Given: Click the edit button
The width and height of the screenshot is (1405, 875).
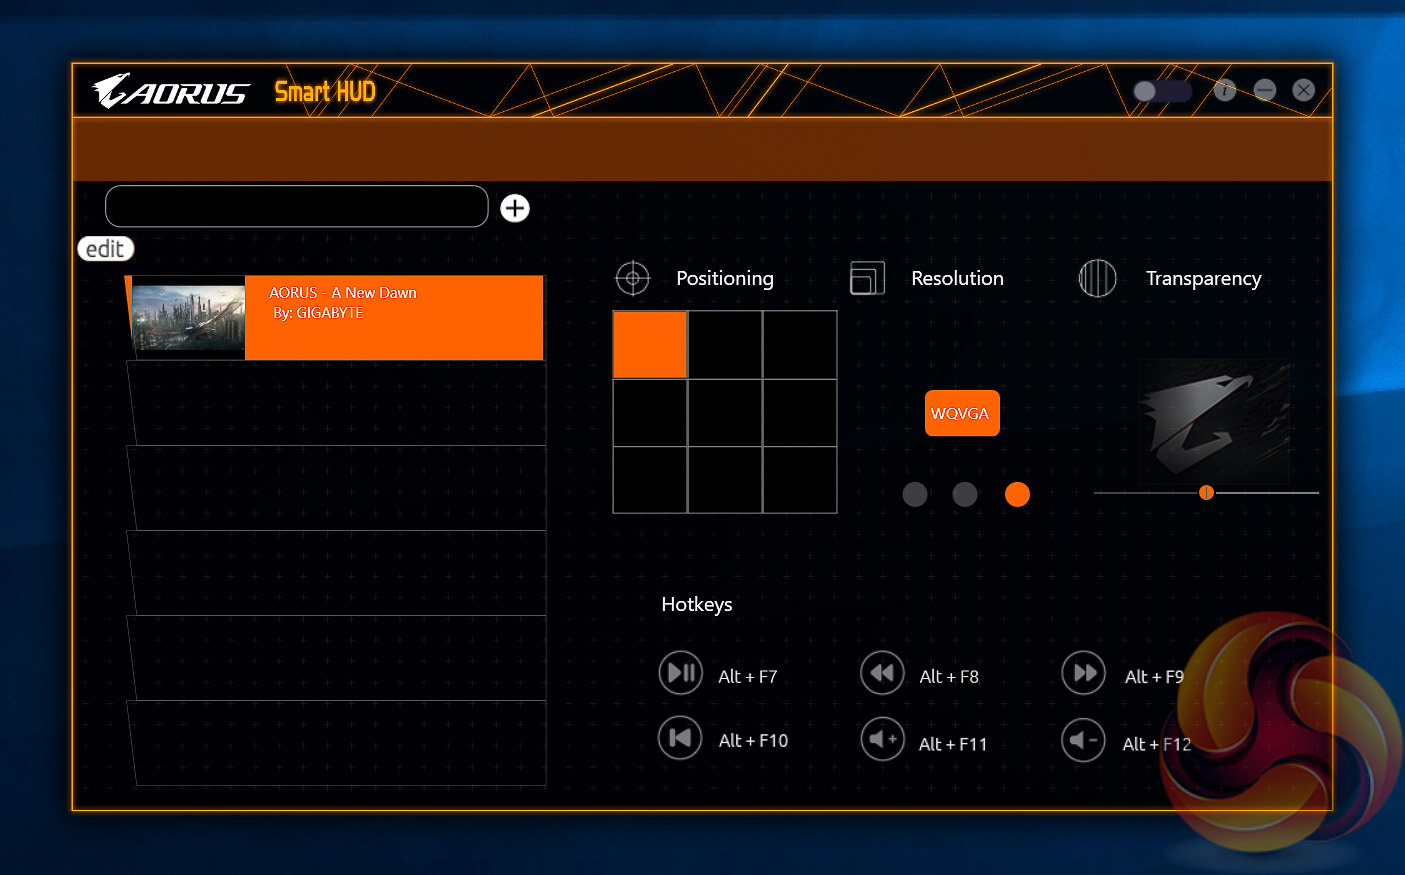Looking at the screenshot, I should pos(105,249).
